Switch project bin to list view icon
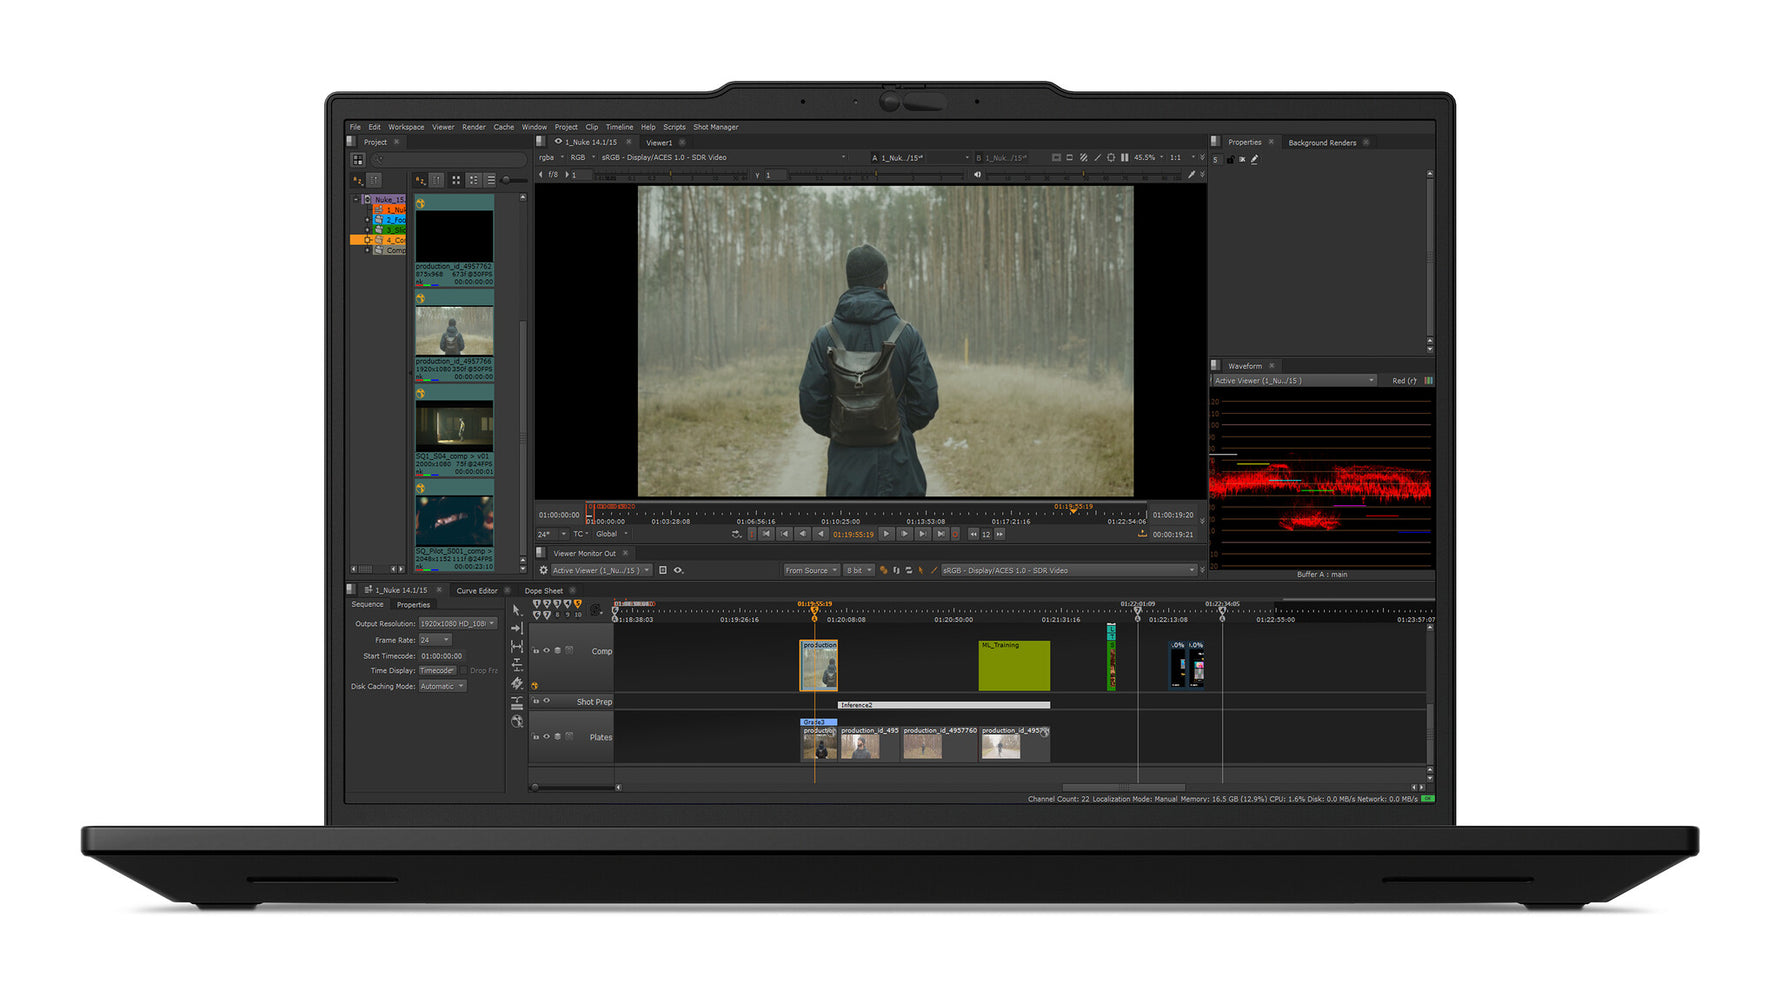The height and width of the screenshot is (992, 1780). tap(490, 180)
